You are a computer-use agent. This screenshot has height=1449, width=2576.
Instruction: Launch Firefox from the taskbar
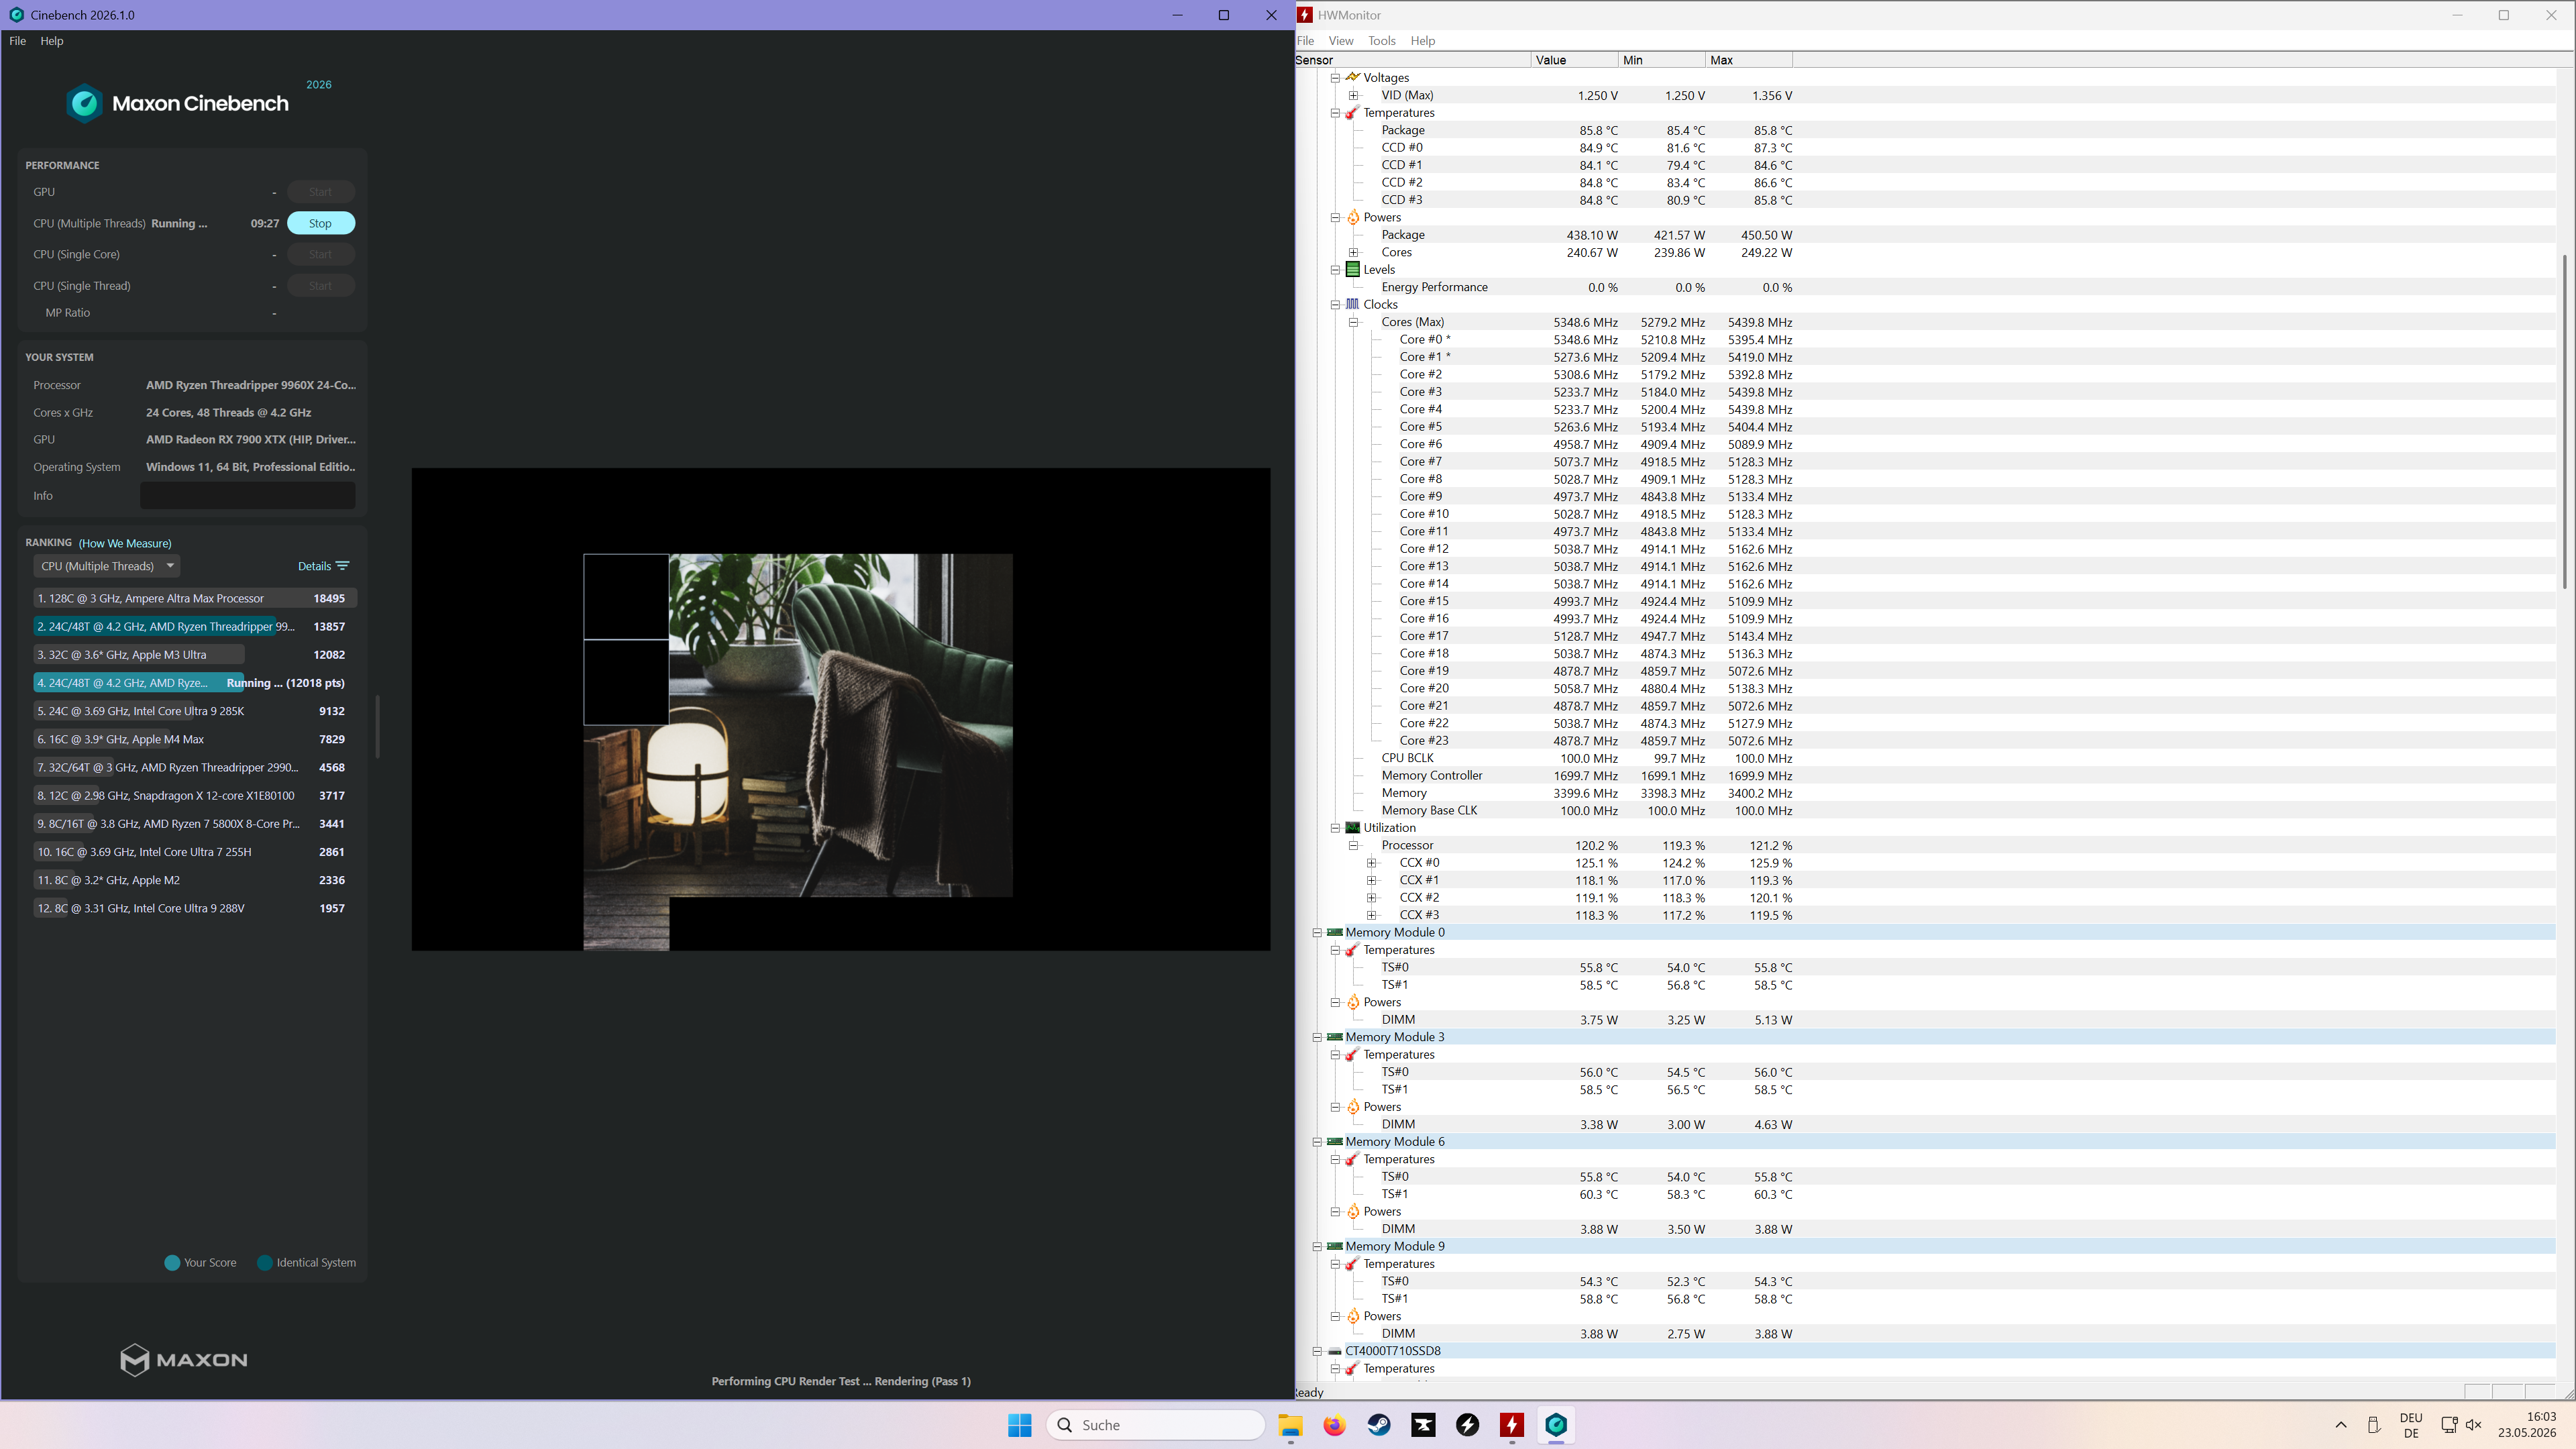click(x=1334, y=1425)
